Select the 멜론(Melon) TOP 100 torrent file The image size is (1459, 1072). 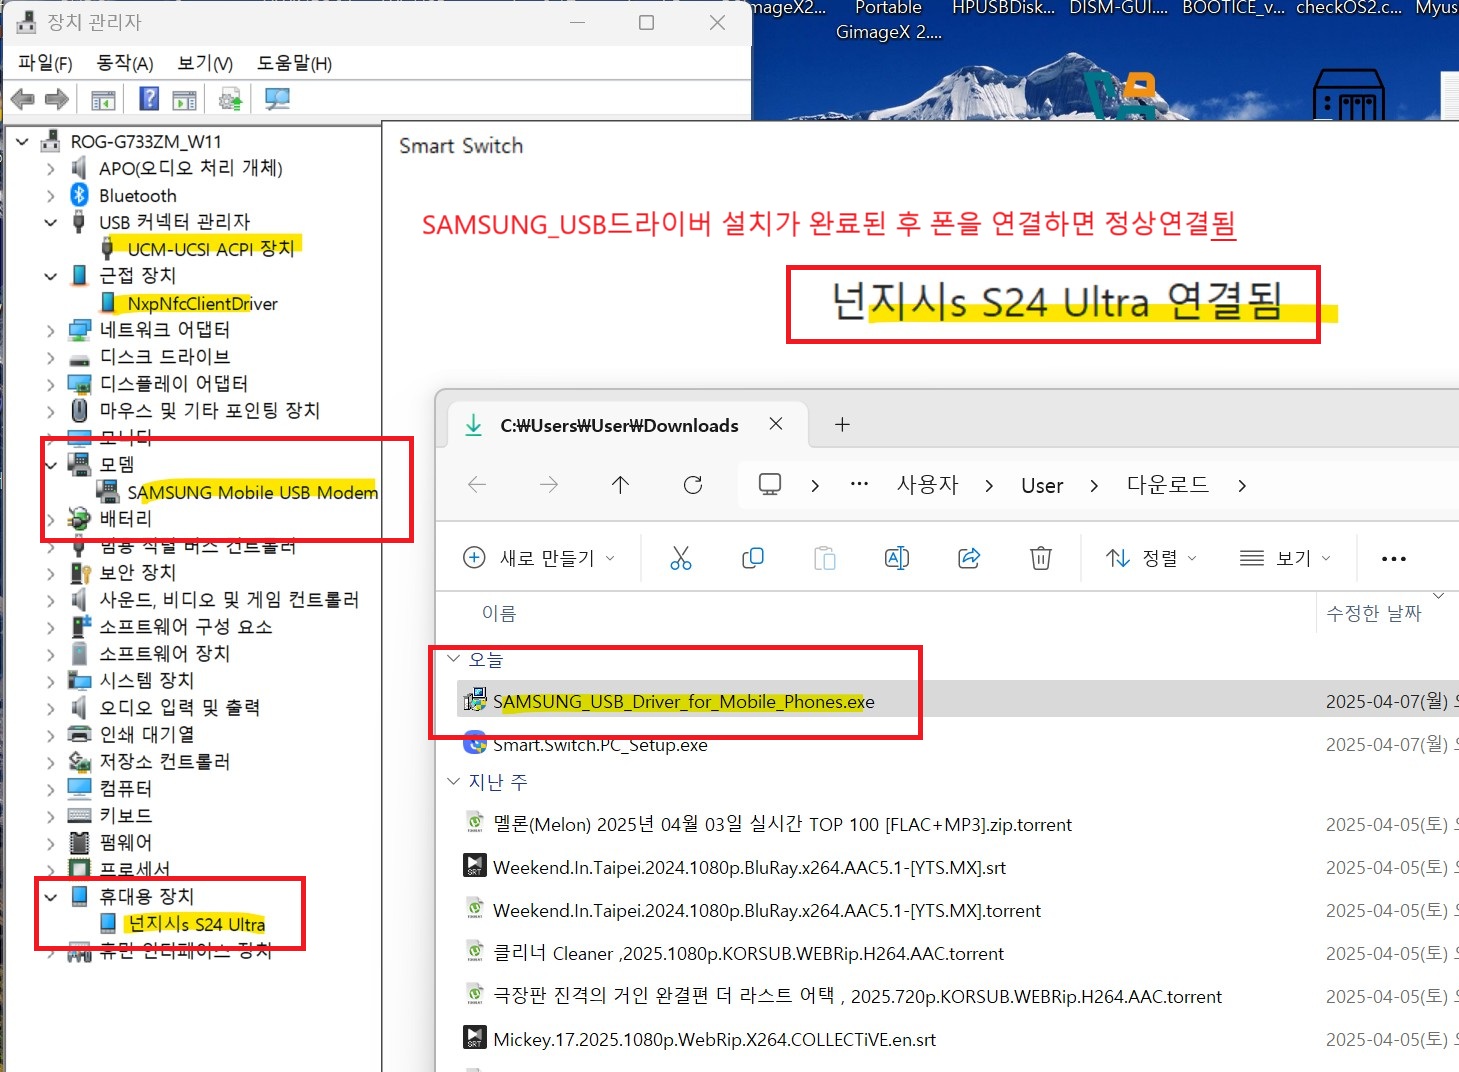click(782, 825)
